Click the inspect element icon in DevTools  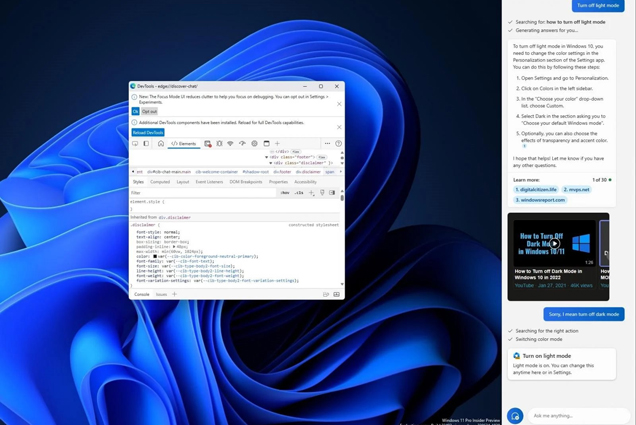[135, 144]
